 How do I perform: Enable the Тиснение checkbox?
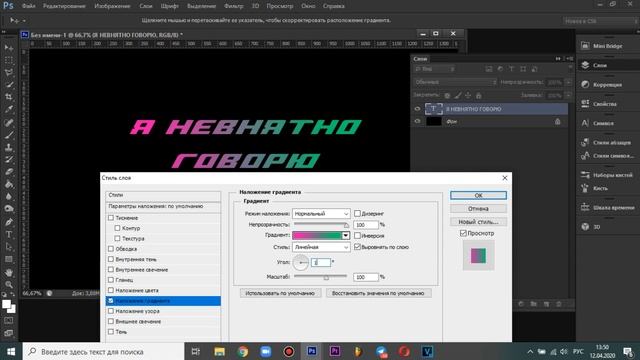[111, 218]
